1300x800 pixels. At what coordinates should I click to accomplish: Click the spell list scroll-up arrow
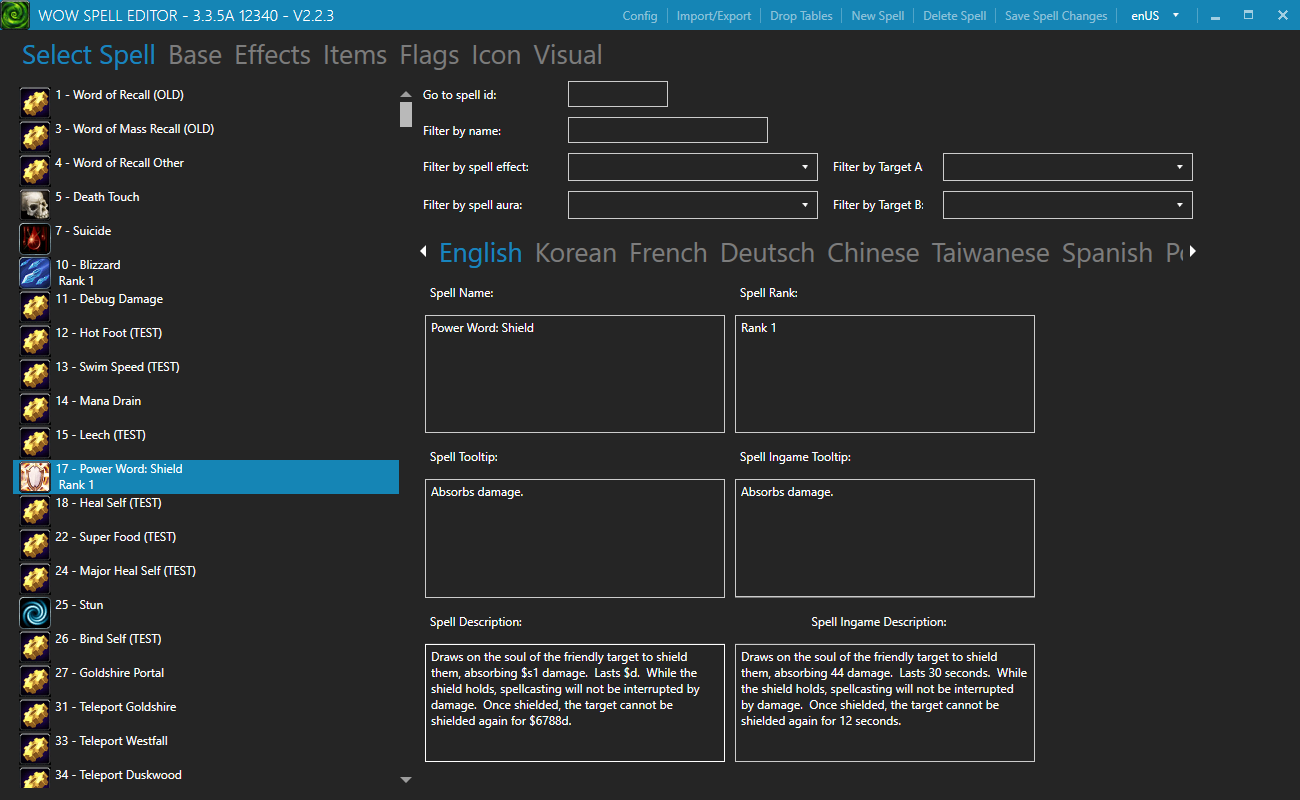coord(406,94)
